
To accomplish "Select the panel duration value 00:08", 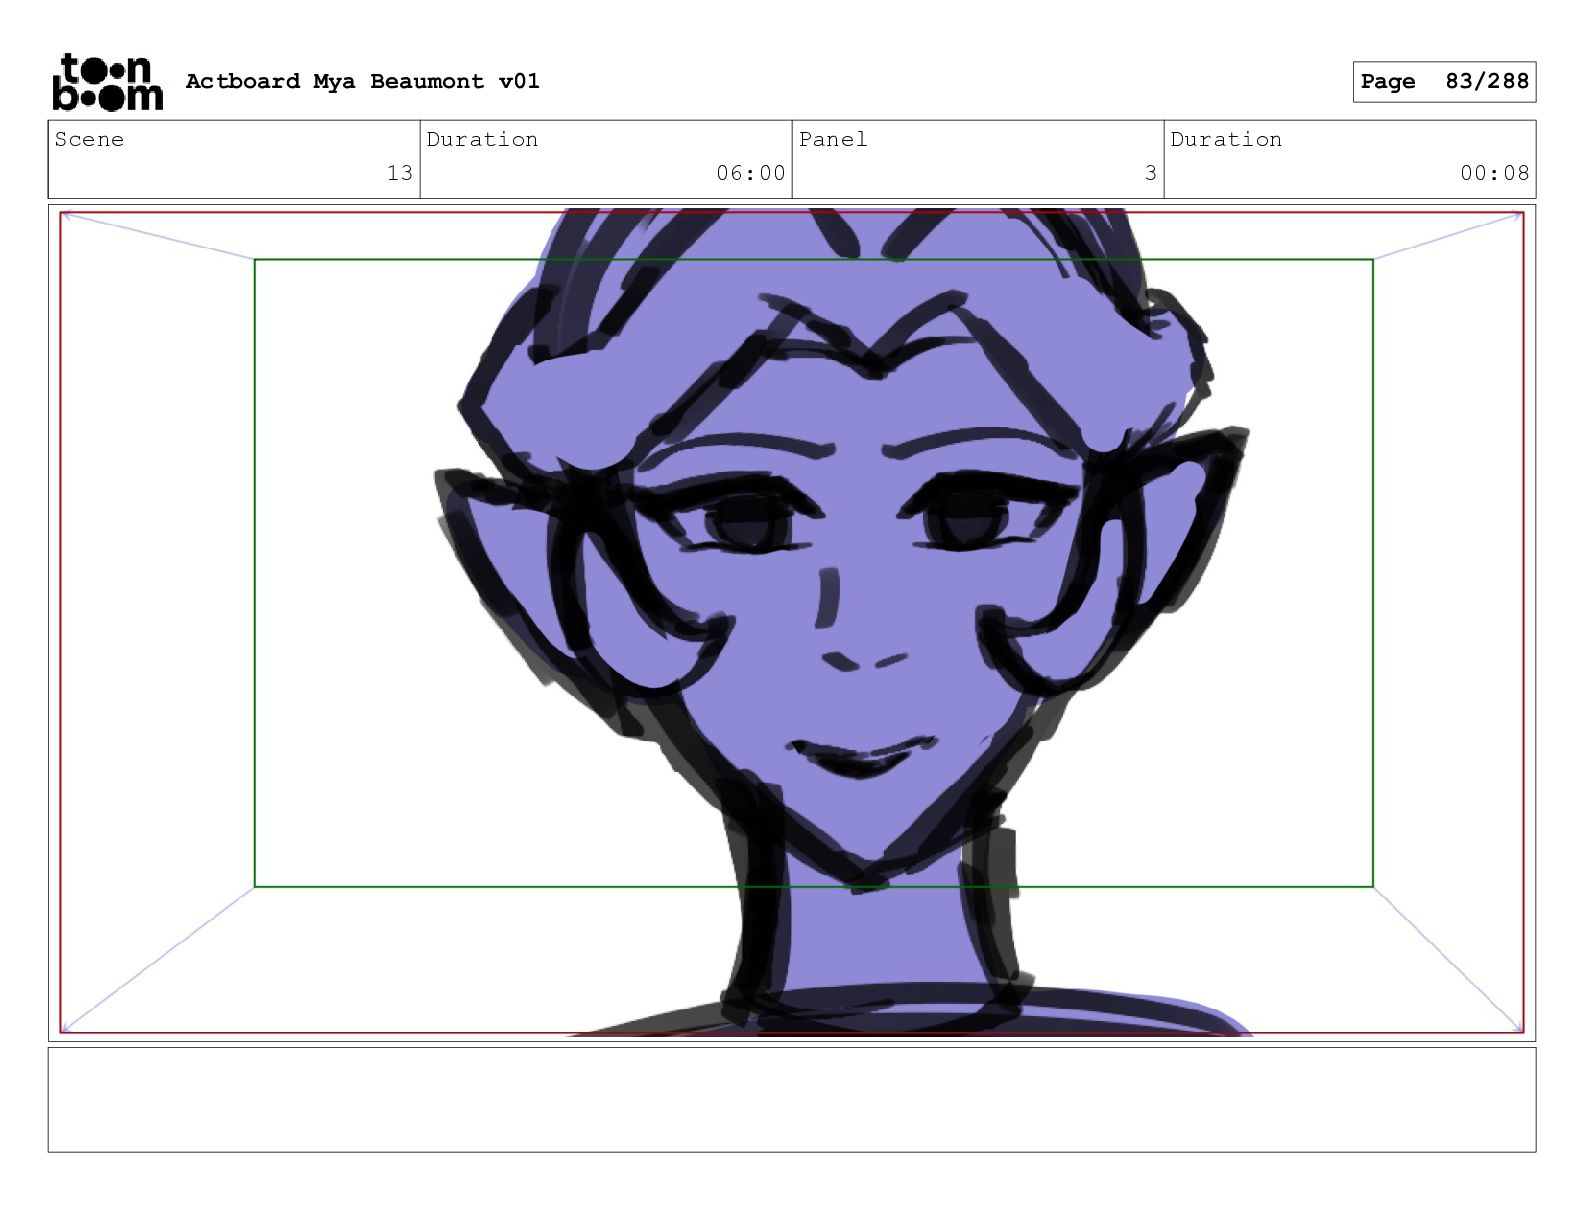I will coord(1495,173).
